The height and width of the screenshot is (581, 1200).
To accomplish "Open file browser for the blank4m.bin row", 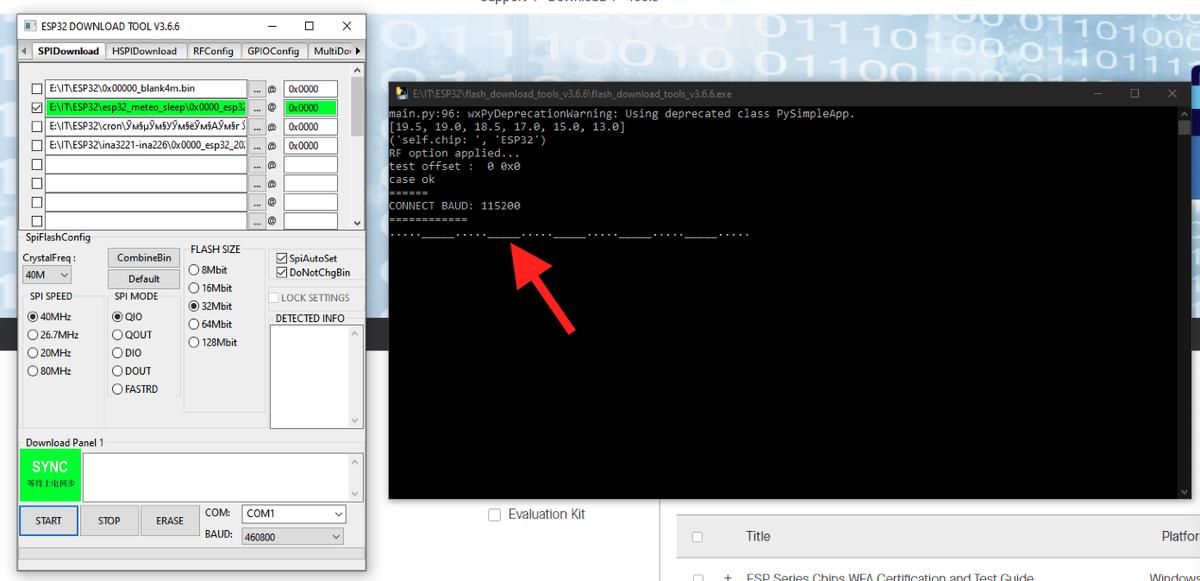I will 258,88.
